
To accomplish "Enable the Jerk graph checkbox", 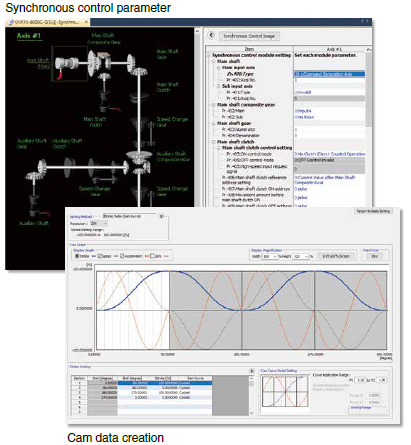I will 152,256.
